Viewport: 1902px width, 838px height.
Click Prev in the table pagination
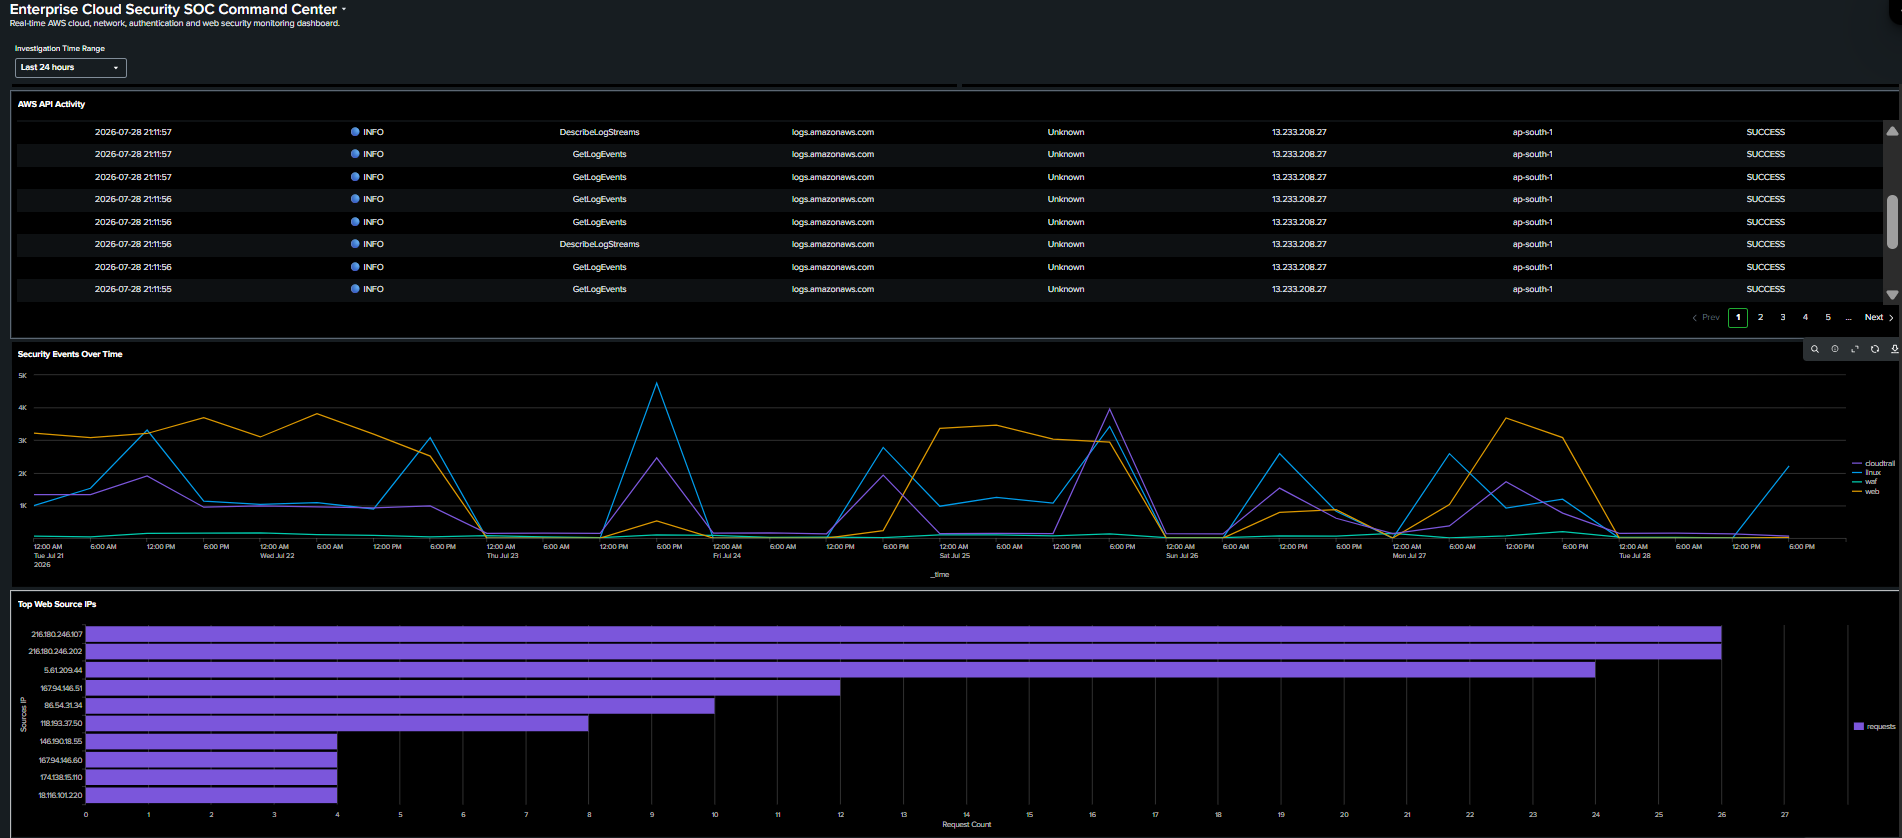[1706, 317]
